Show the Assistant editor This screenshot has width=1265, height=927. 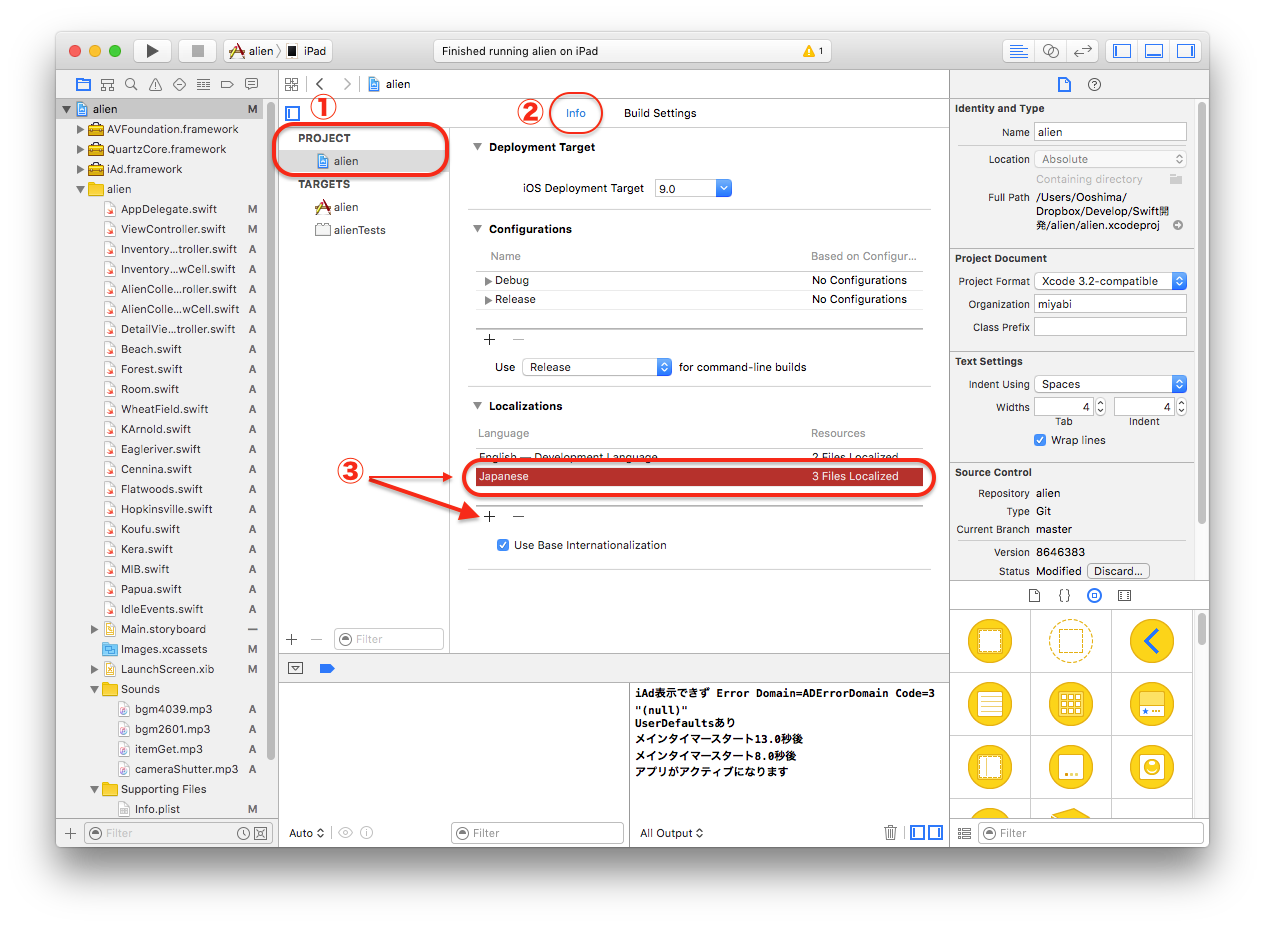pyautogui.click(x=1050, y=51)
